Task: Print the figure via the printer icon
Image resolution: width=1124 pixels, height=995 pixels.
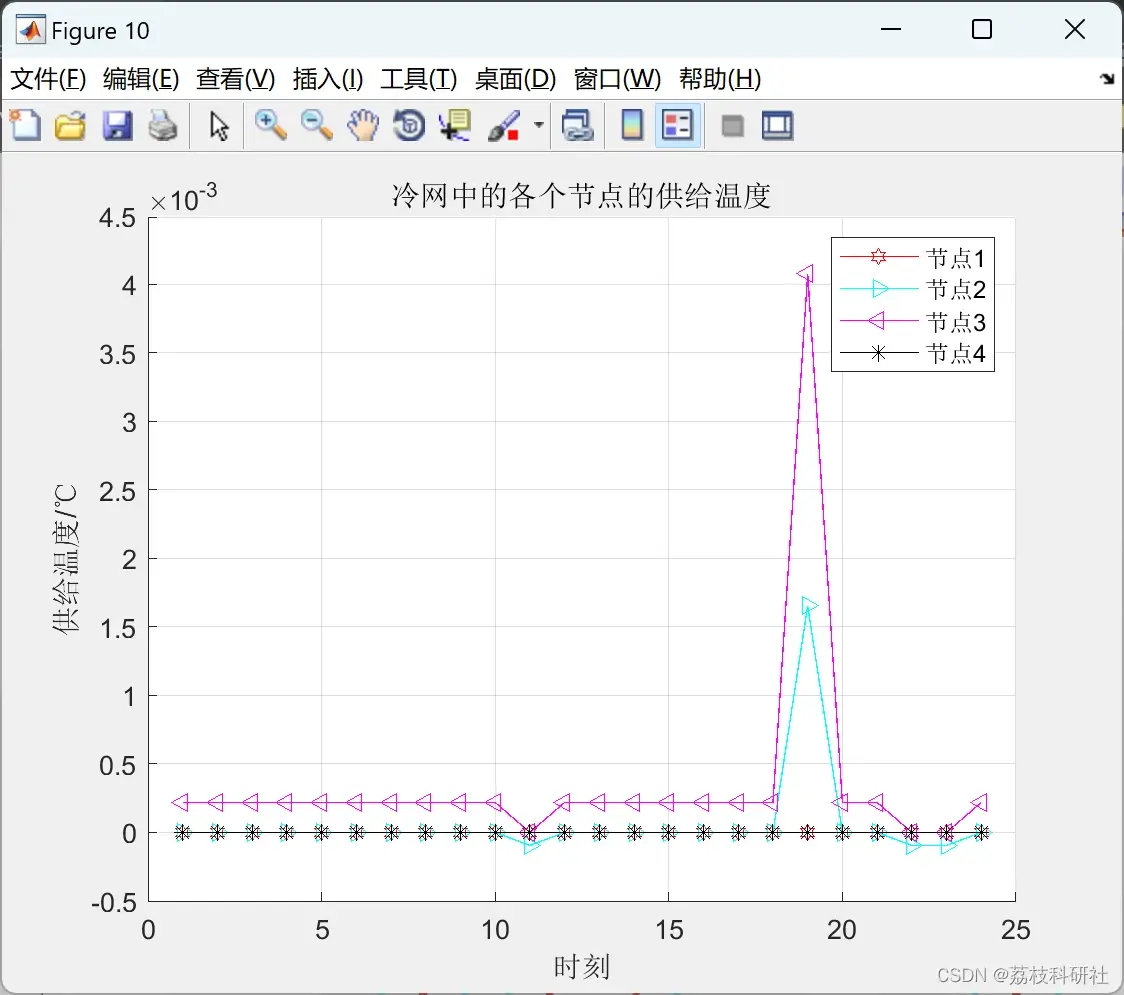Action: point(163,126)
